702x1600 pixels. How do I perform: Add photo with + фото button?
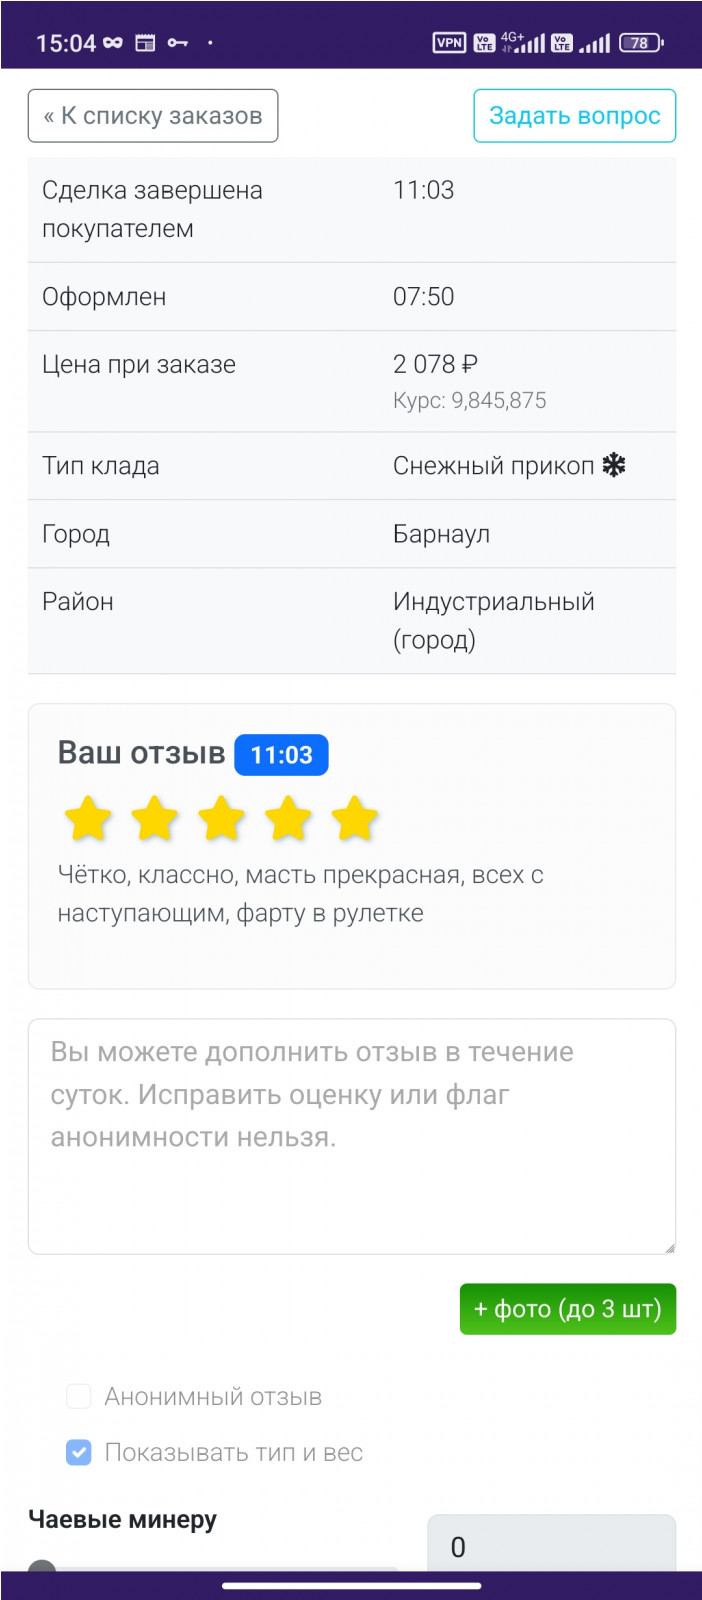[x=567, y=1309]
